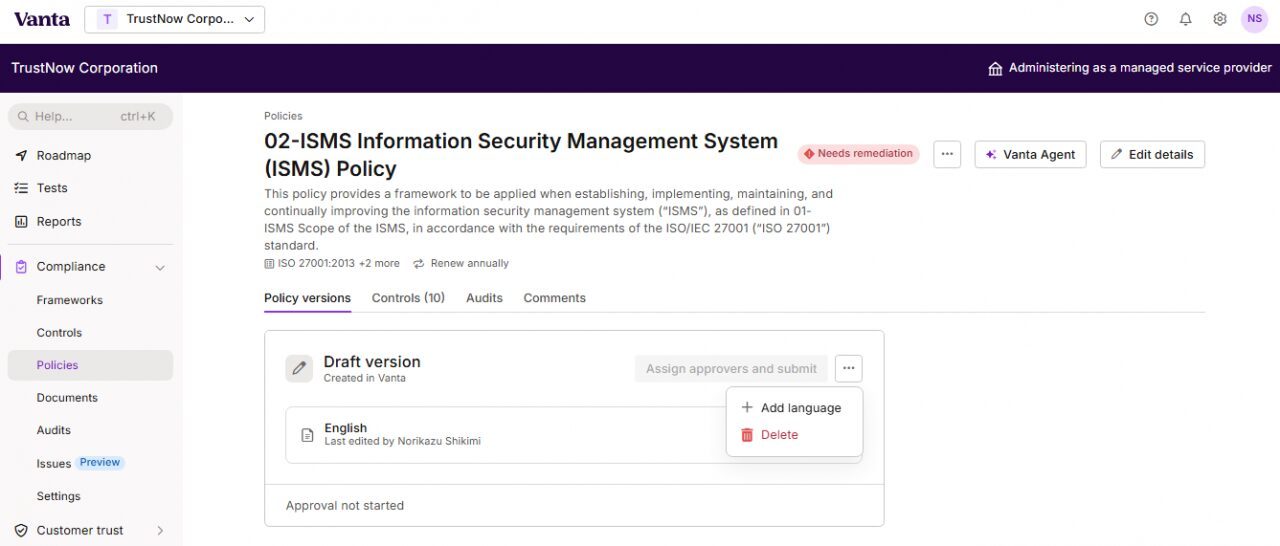Click the Customer trust shield icon
Screen dimensions: 1280x546
point(21,531)
